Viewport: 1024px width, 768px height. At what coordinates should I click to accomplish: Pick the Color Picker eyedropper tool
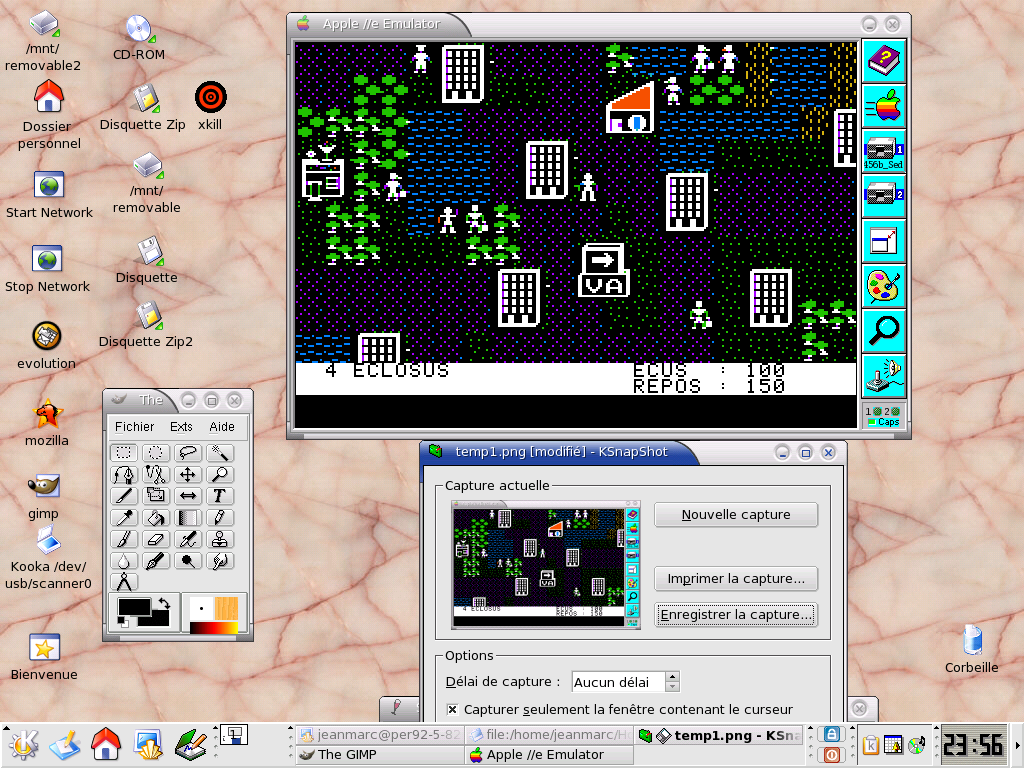point(123,517)
